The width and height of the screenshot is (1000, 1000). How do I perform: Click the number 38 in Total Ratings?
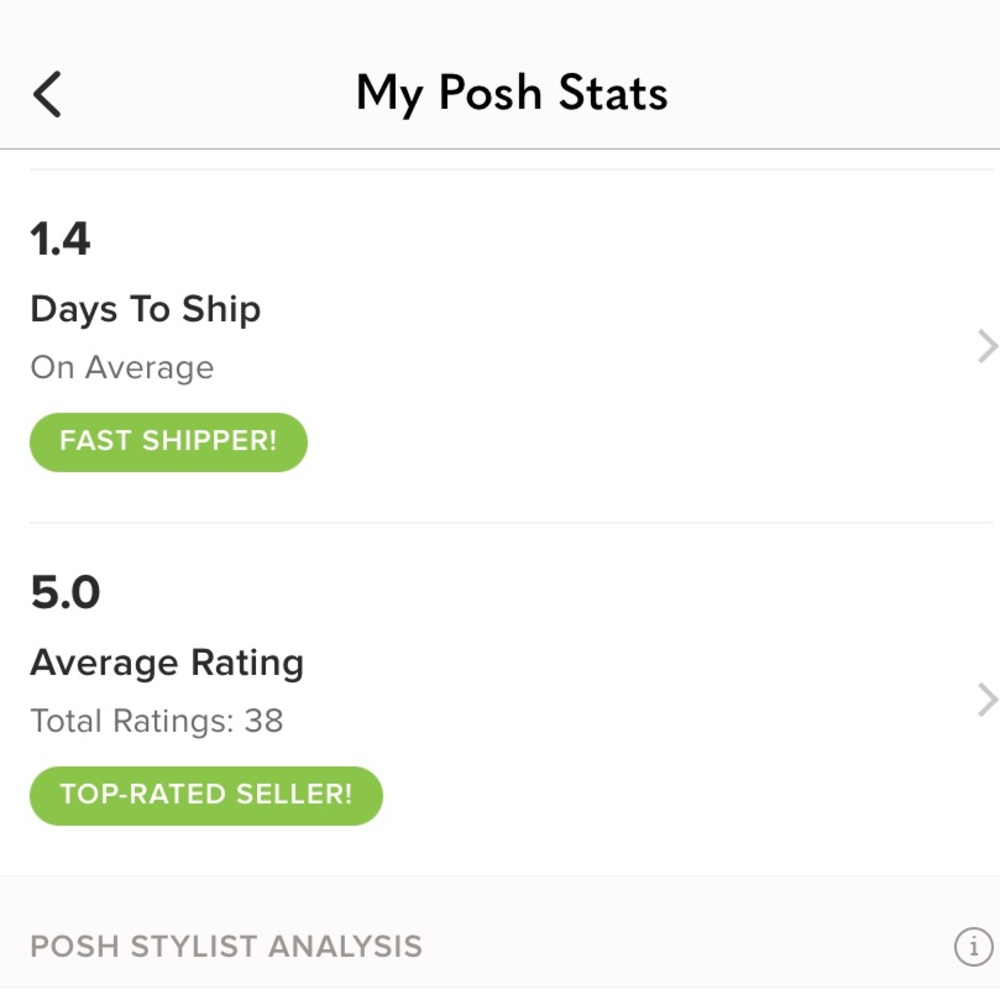point(263,721)
